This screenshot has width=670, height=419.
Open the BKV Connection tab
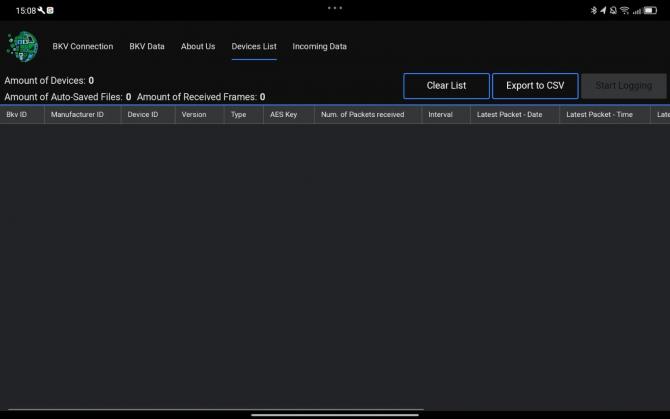coord(83,47)
